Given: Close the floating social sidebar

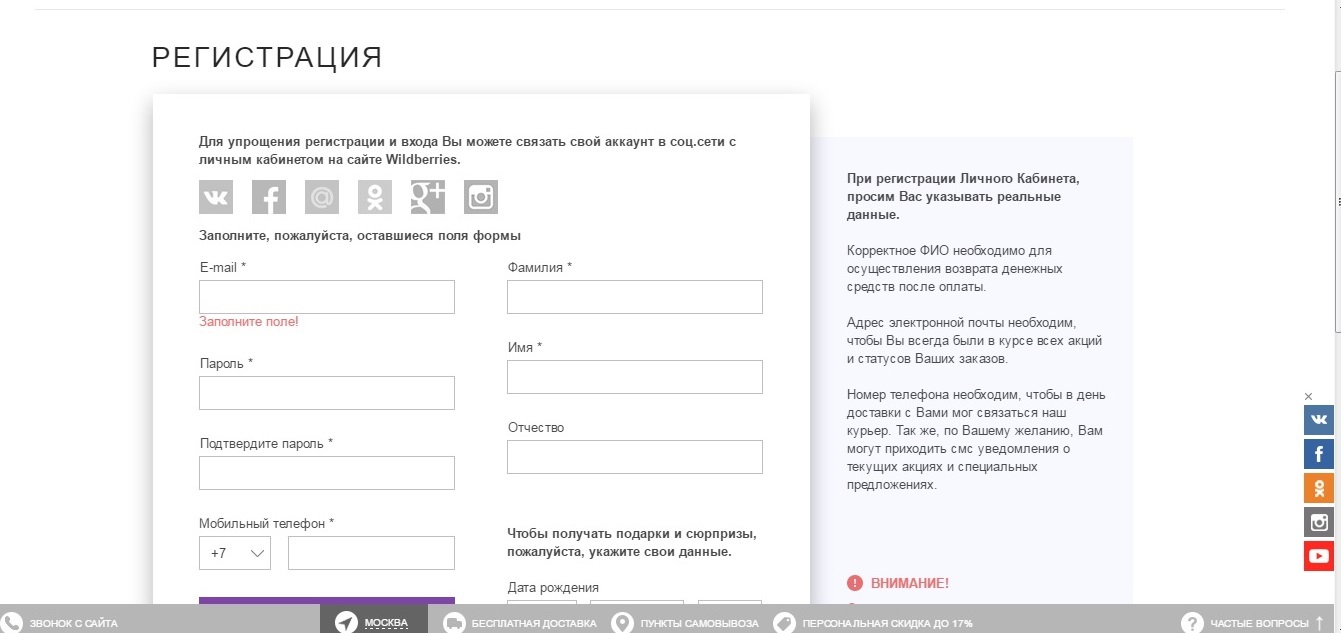Looking at the screenshot, I should (x=1309, y=397).
